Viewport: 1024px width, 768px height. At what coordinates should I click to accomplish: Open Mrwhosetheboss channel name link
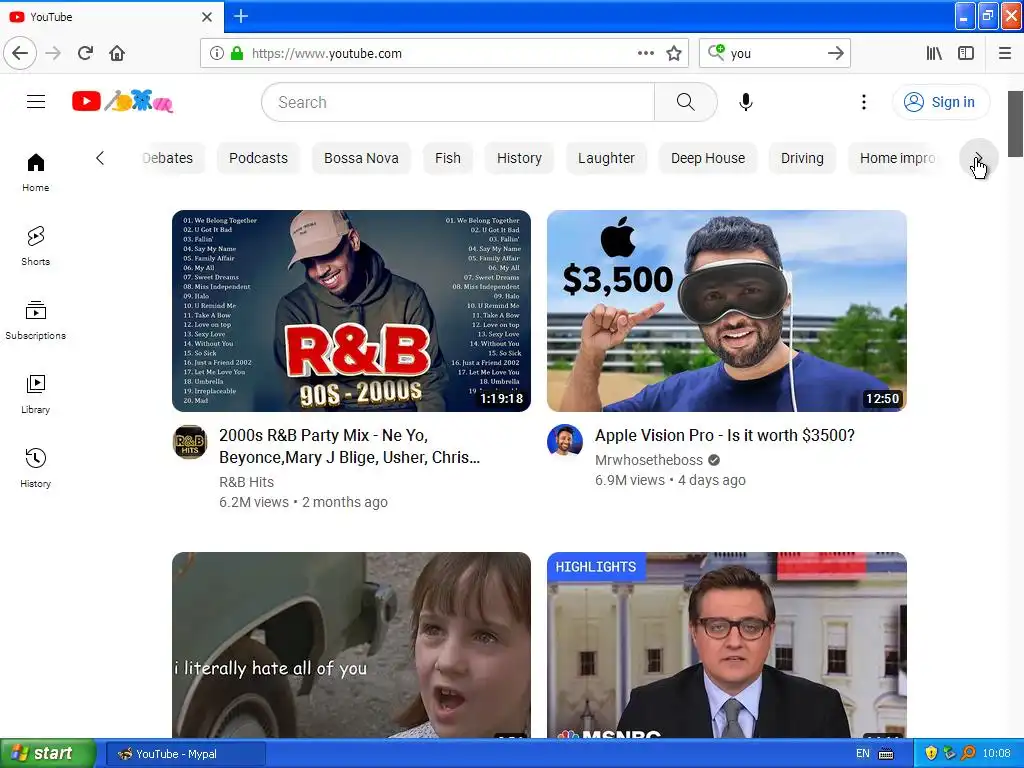coord(648,460)
